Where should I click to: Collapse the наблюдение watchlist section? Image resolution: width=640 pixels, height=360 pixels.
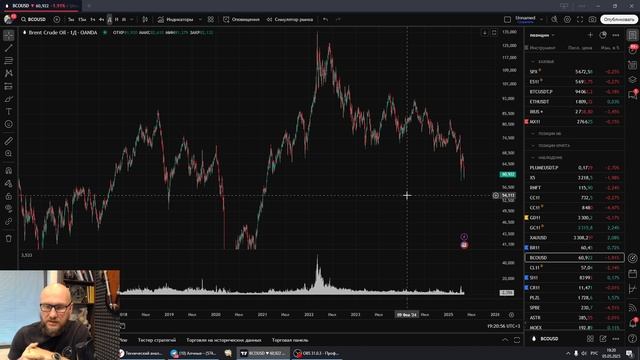tap(533, 157)
